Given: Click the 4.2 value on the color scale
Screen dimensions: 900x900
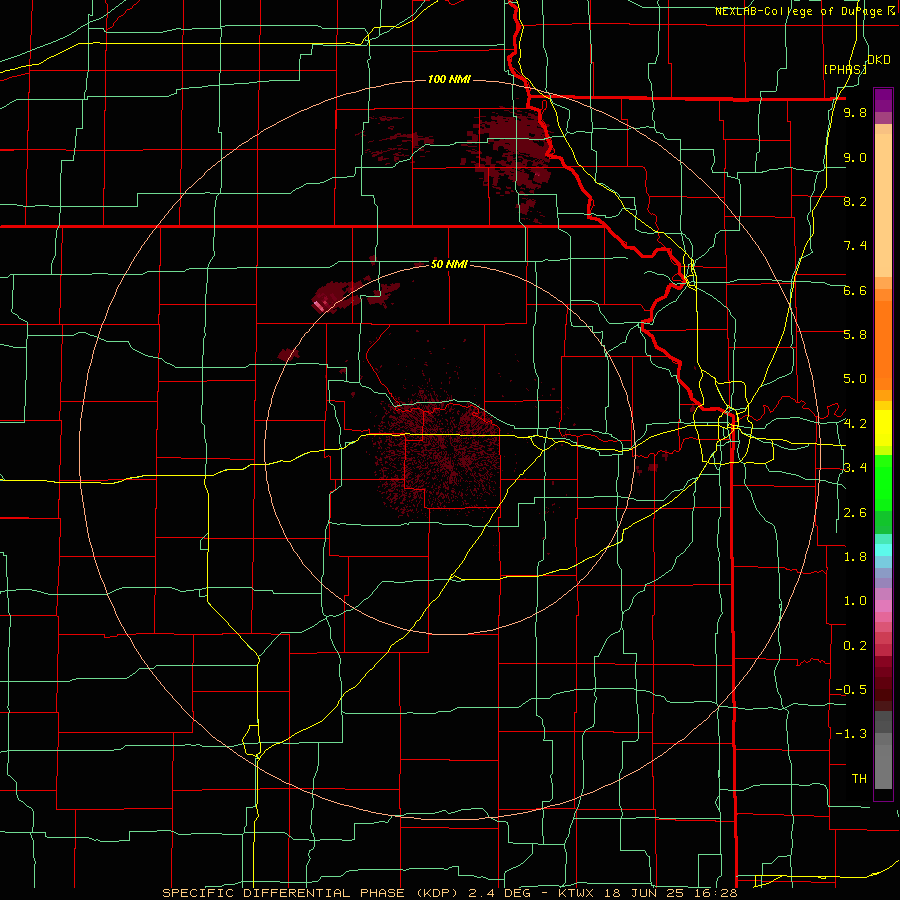Looking at the screenshot, I should coord(855,424).
